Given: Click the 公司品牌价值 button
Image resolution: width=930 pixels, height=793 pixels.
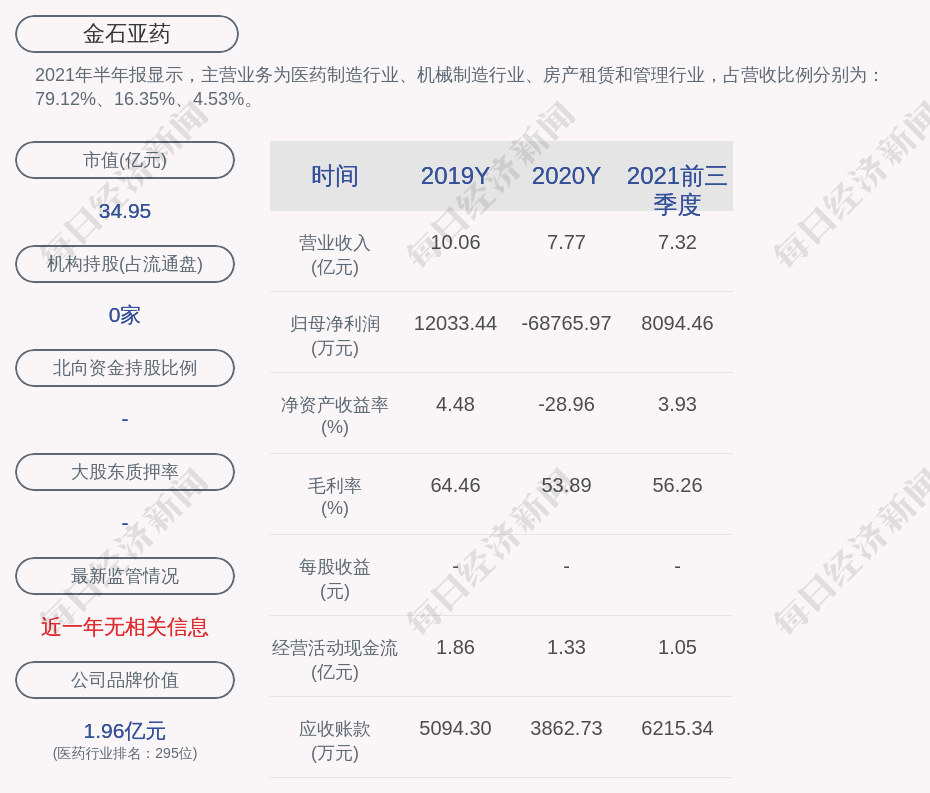Looking at the screenshot, I should [124, 679].
